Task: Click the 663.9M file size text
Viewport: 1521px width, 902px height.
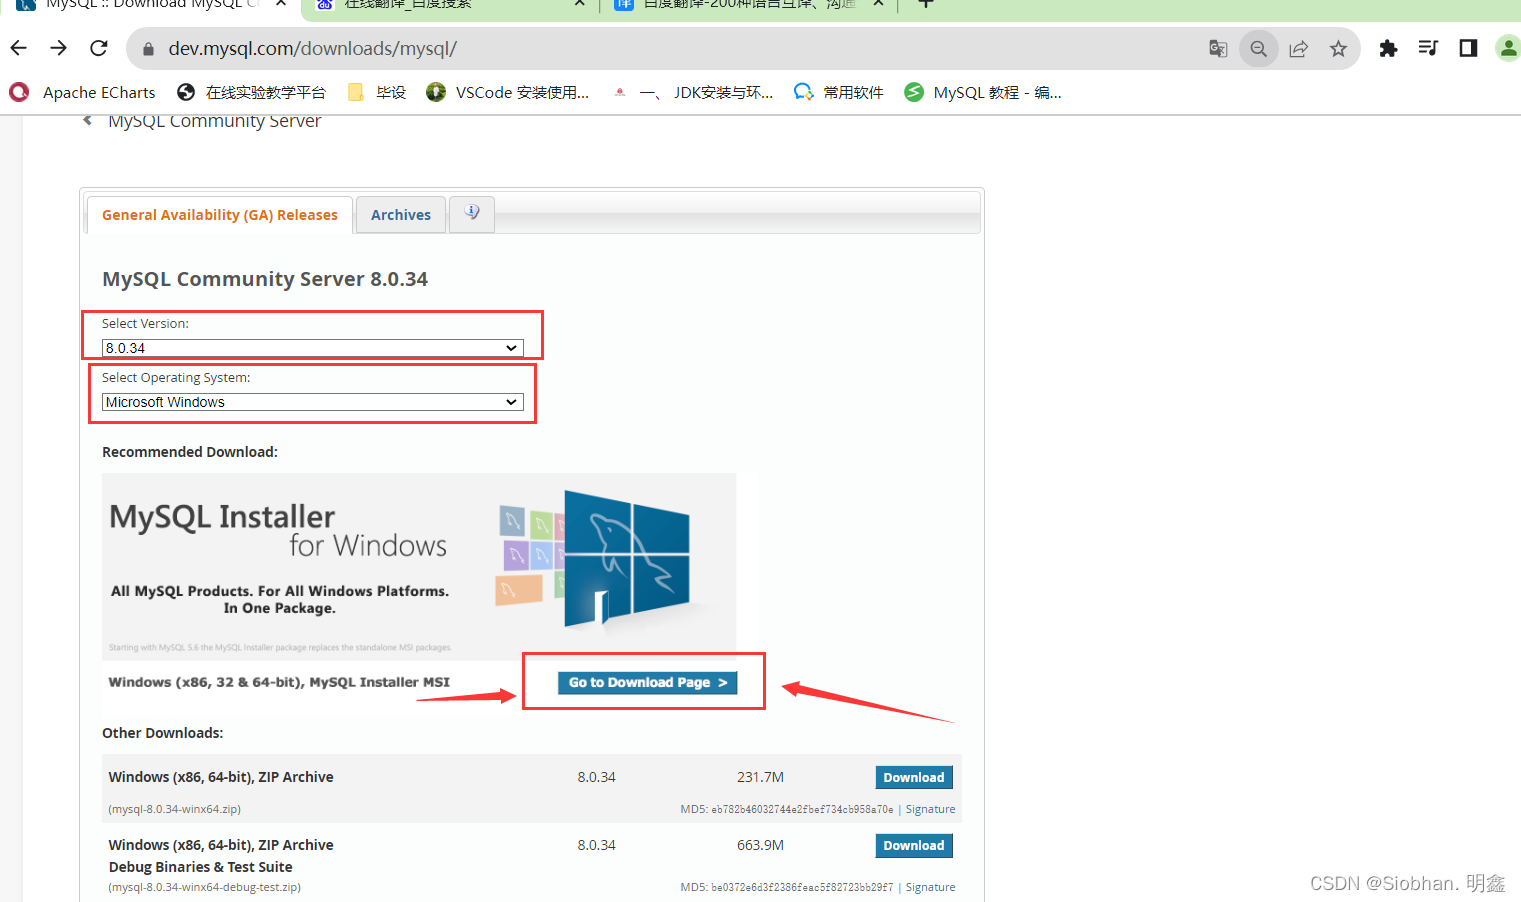Action: [760, 845]
